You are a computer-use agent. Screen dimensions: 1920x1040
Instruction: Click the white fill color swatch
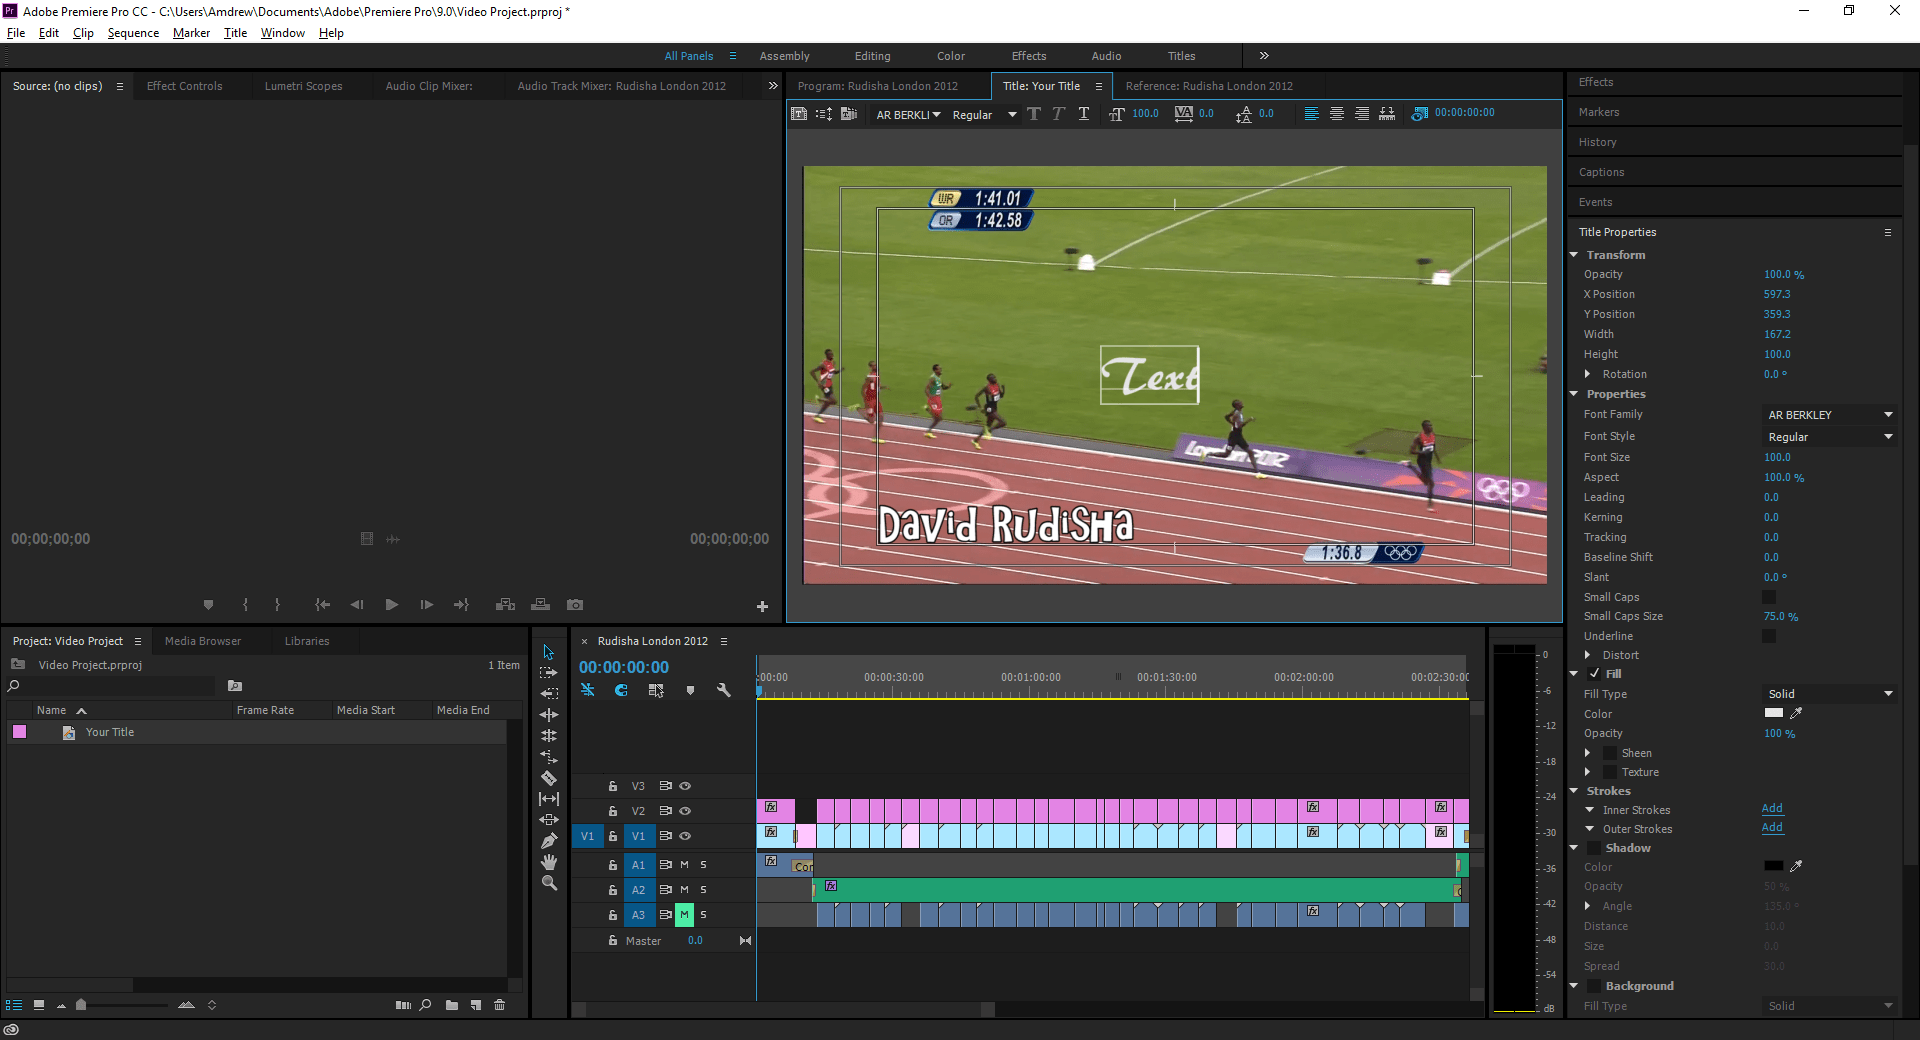coord(1774,713)
